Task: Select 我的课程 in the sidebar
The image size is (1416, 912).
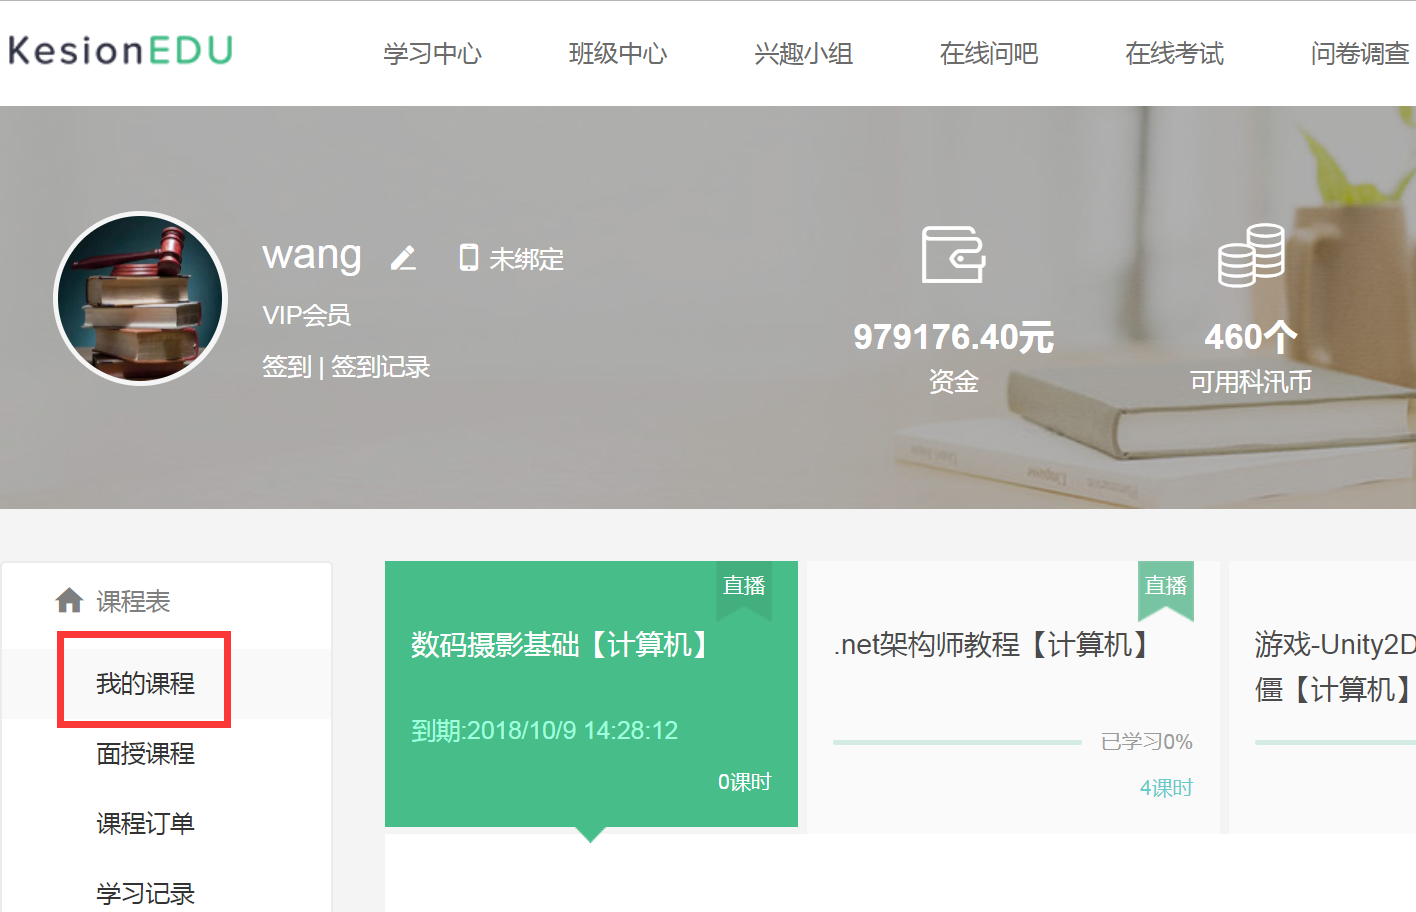Action: pyautogui.click(x=145, y=683)
